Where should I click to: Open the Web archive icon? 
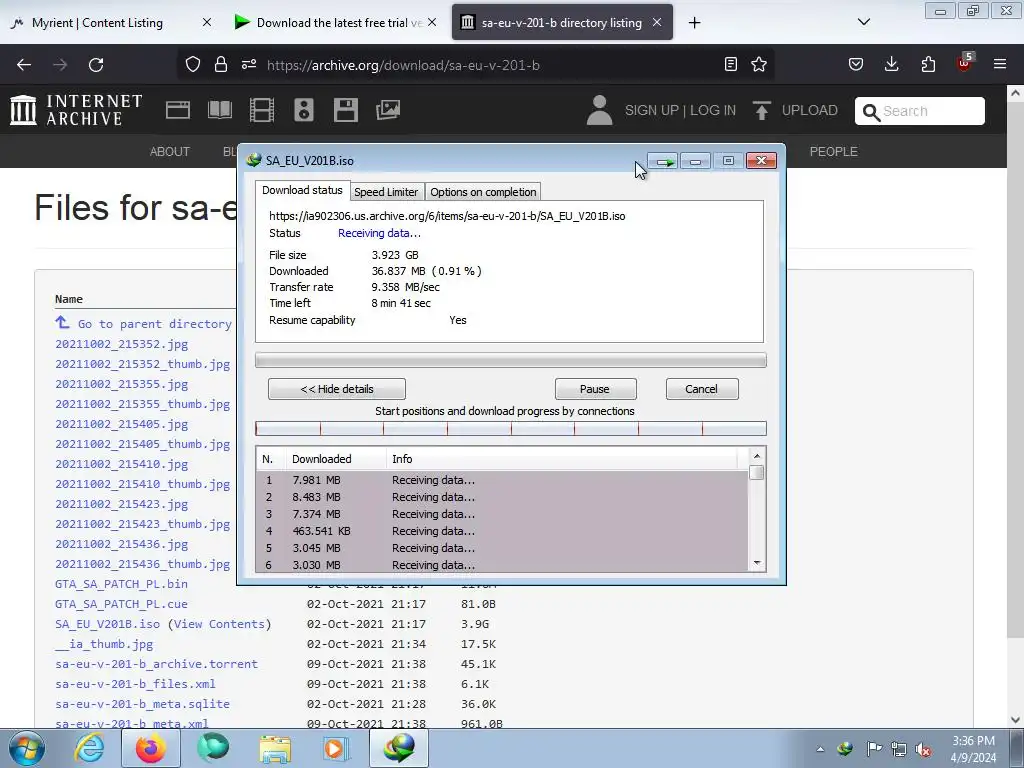178,110
